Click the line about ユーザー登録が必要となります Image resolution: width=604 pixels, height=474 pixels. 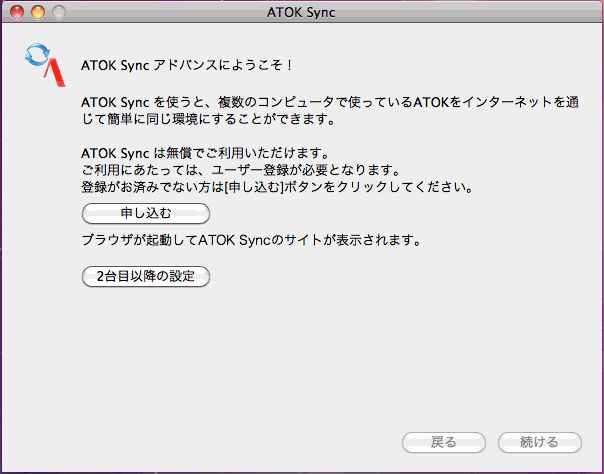click(x=240, y=170)
